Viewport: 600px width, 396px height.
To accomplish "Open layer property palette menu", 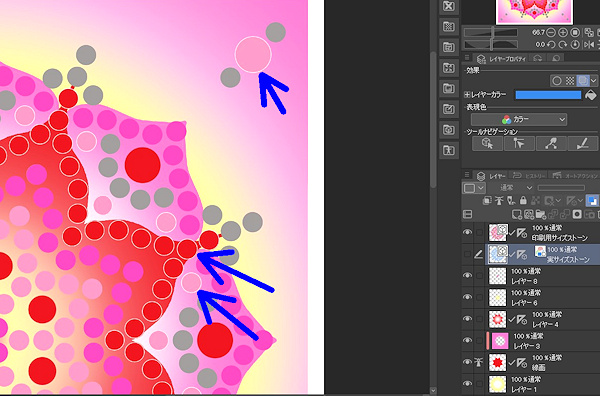I will point(467,58).
